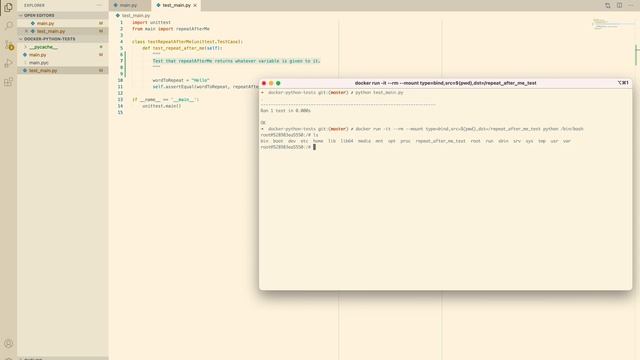This screenshot has height=360, width=640.
Task: Click line 2 'from main import repeatAfterMe'
Action: coord(171,29)
